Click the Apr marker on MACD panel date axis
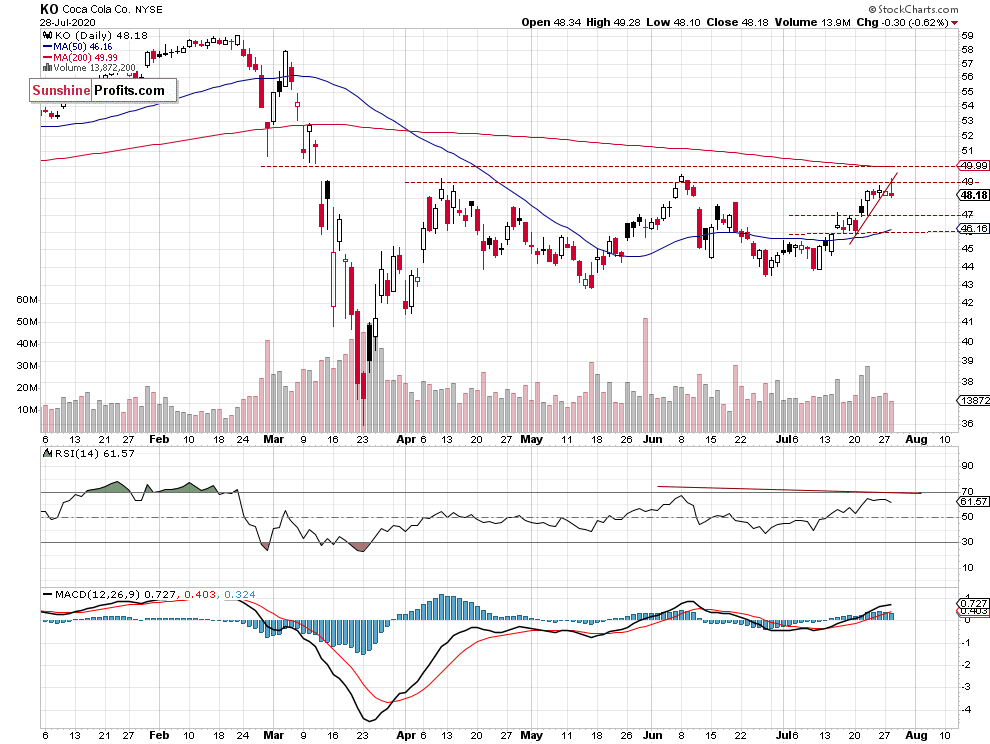990x744 pixels. pos(406,735)
